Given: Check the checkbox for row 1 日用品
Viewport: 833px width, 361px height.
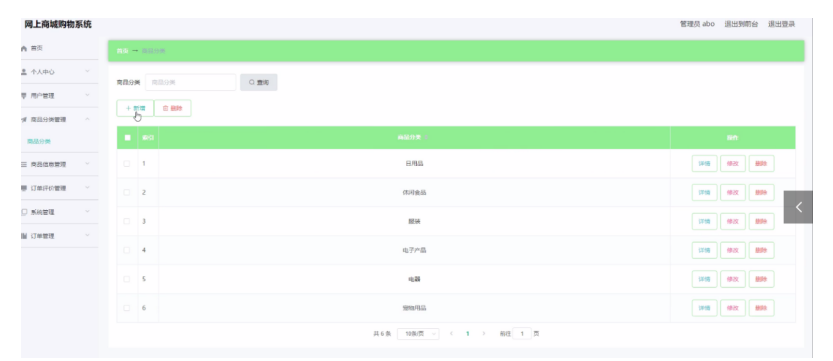Looking at the screenshot, I should click(126, 164).
